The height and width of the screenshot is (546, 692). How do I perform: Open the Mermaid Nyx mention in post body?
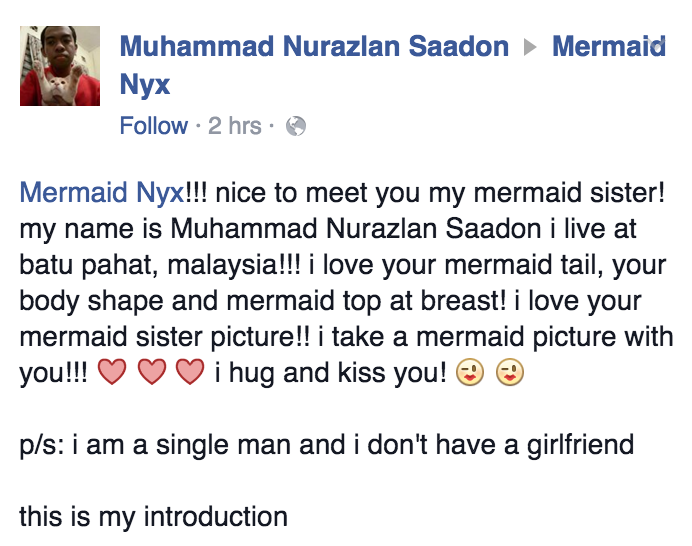pyautogui.click(x=96, y=191)
